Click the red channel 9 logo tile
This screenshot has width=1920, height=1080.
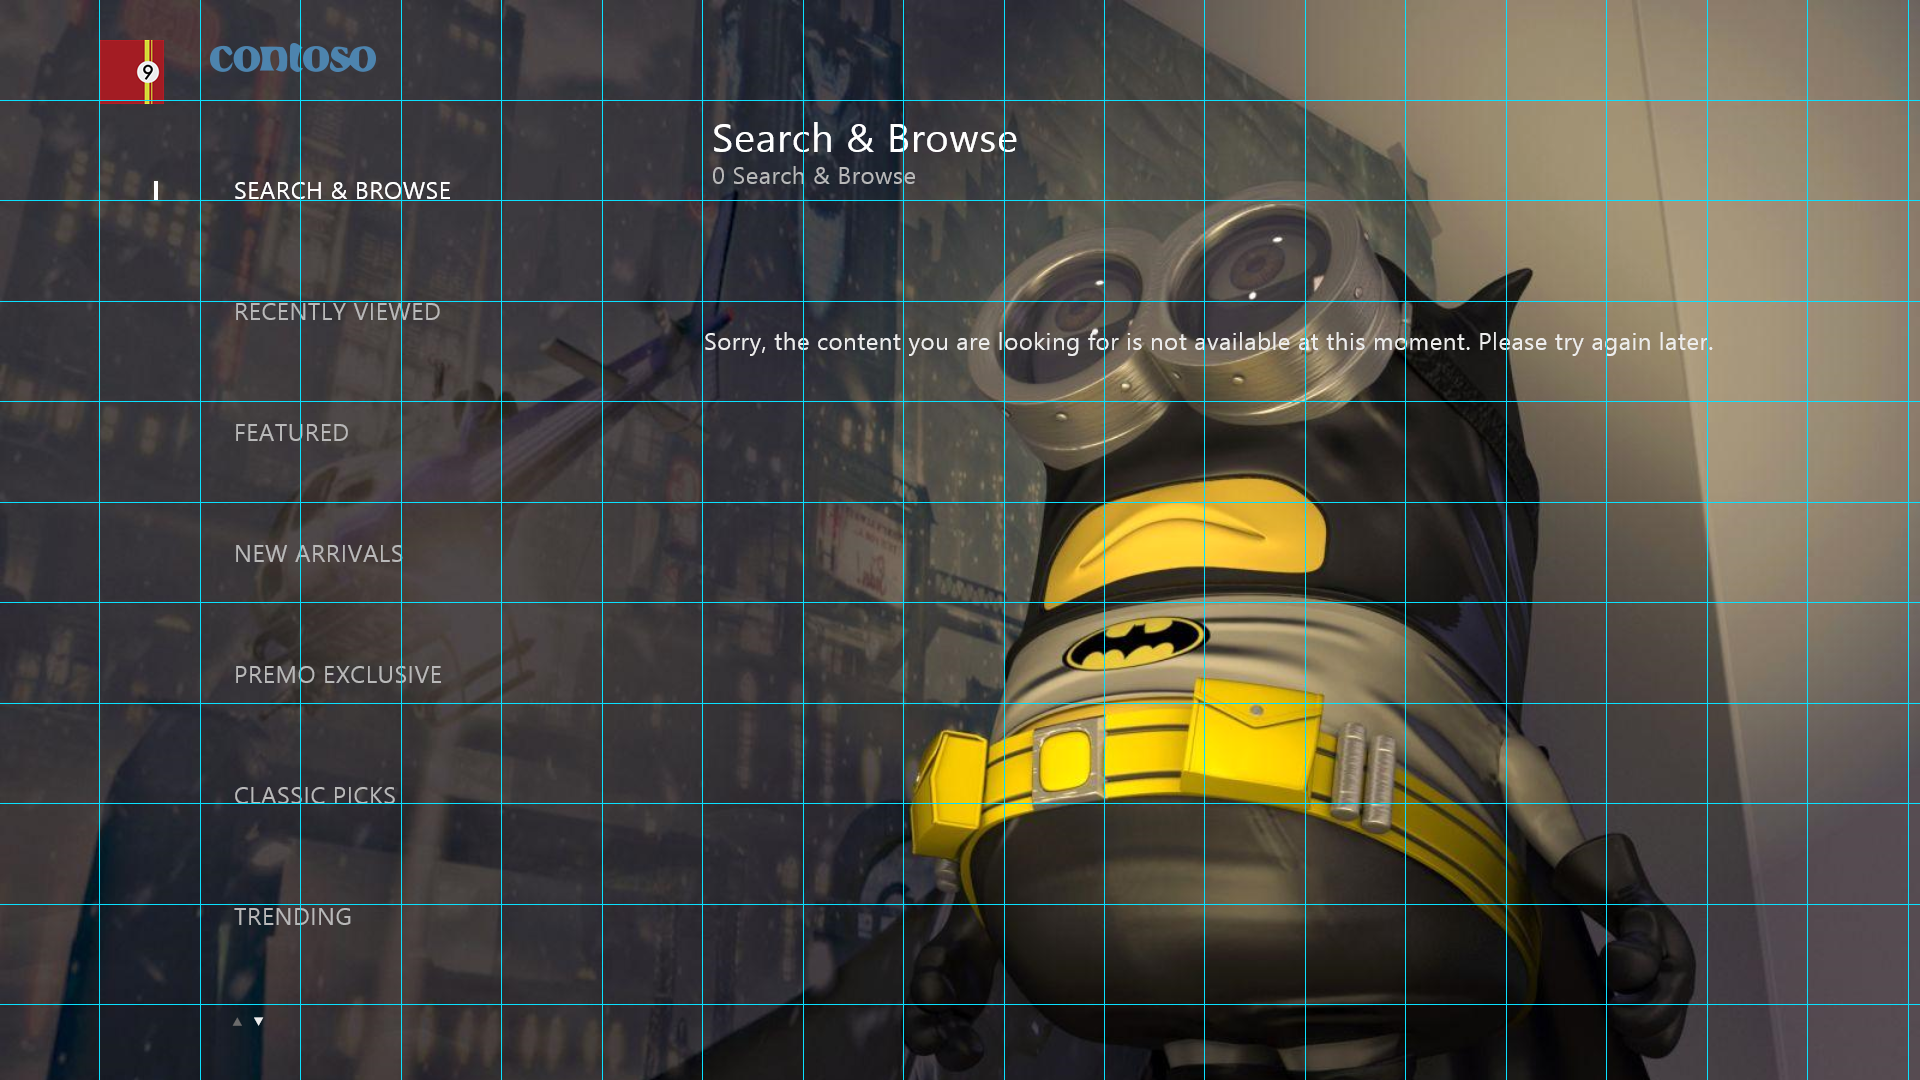click(120, 71)
